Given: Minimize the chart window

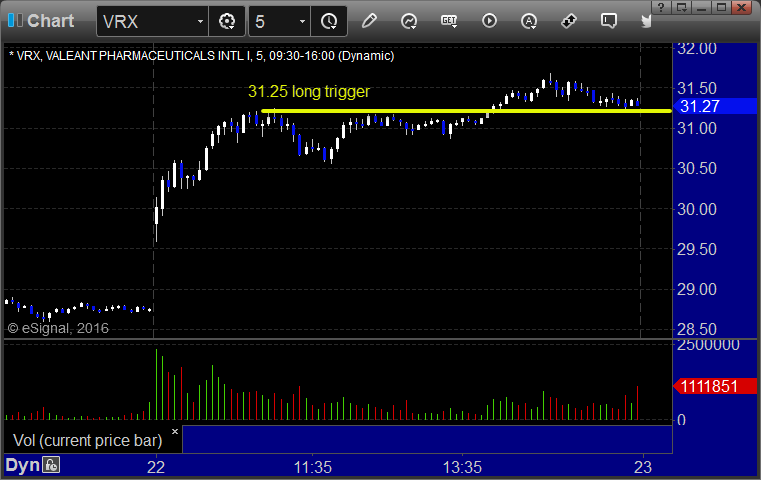Looking at the screenshot, I should (x=701, y=8).
